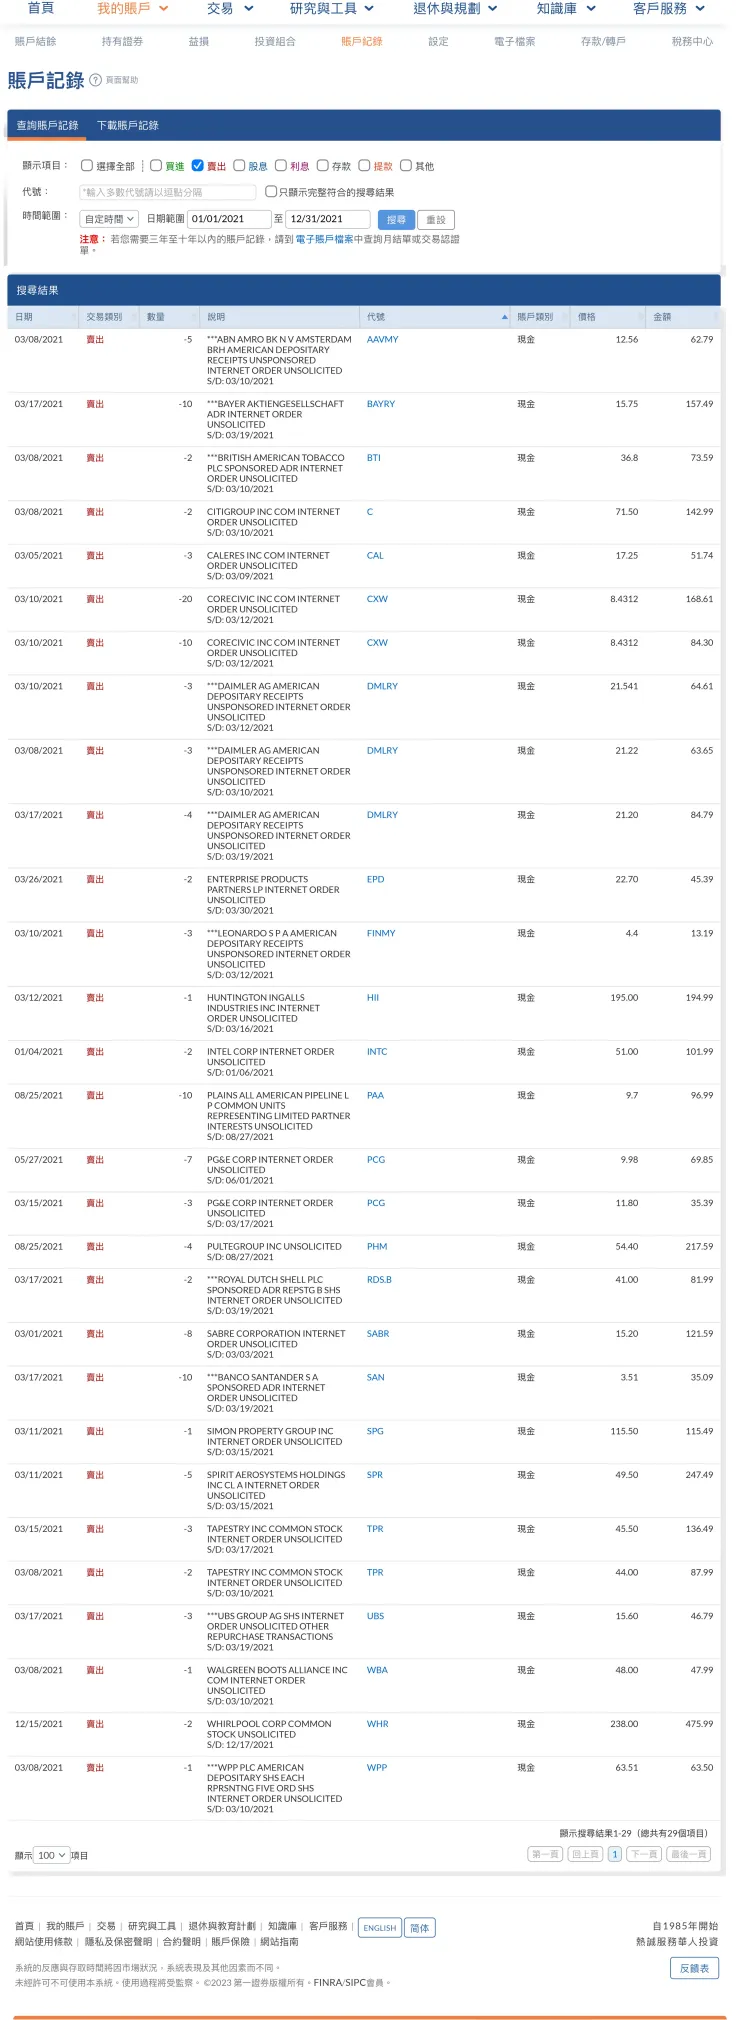Click the 反饋表 feedback button

click(694, 1968)
